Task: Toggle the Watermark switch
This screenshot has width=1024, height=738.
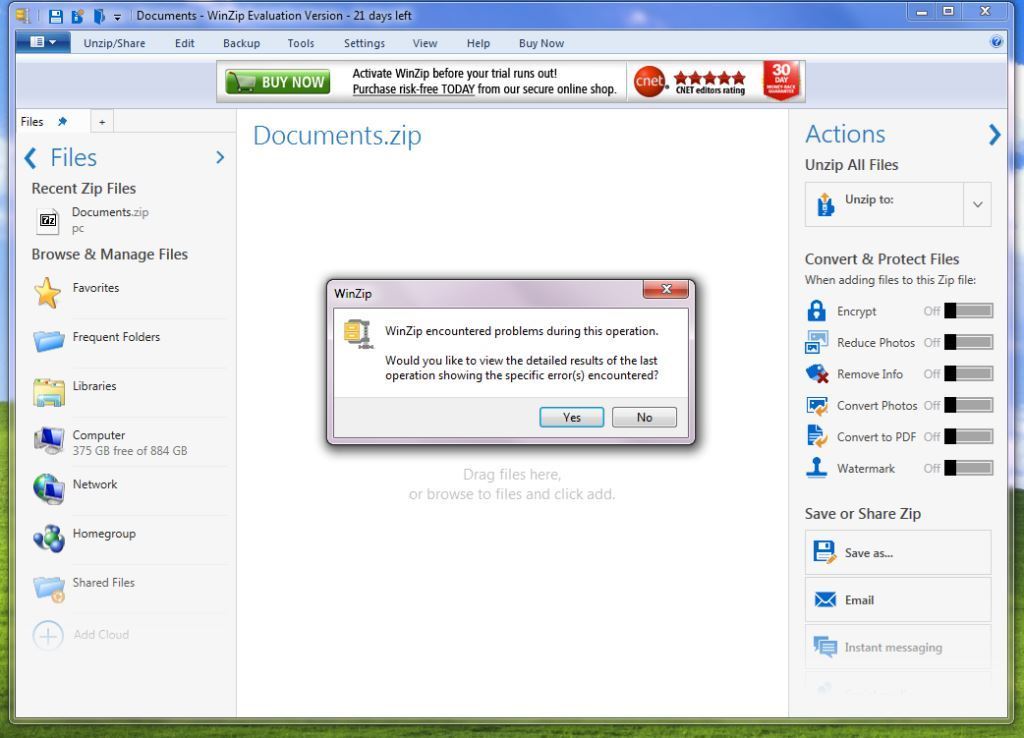Action: pyautogui.click(x=968, y=468)
